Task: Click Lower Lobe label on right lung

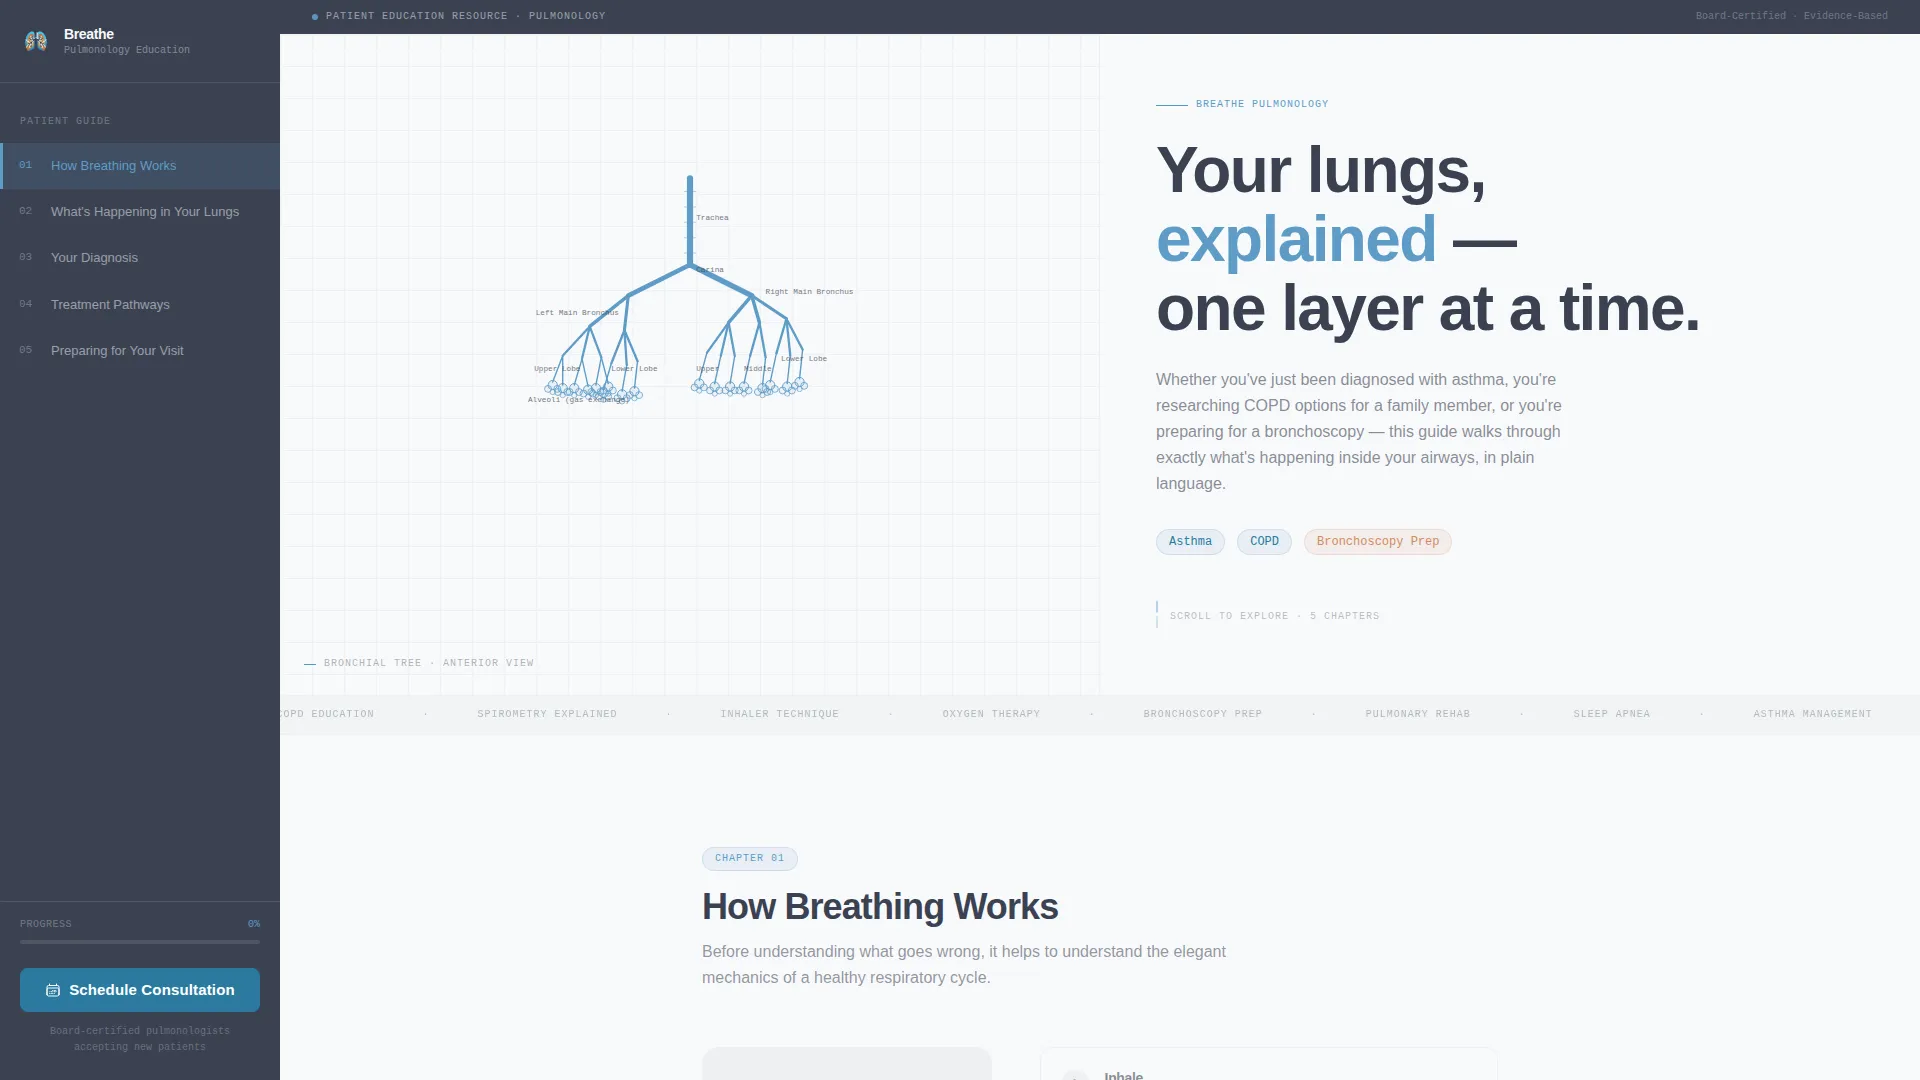Action: tap(804, 359)
